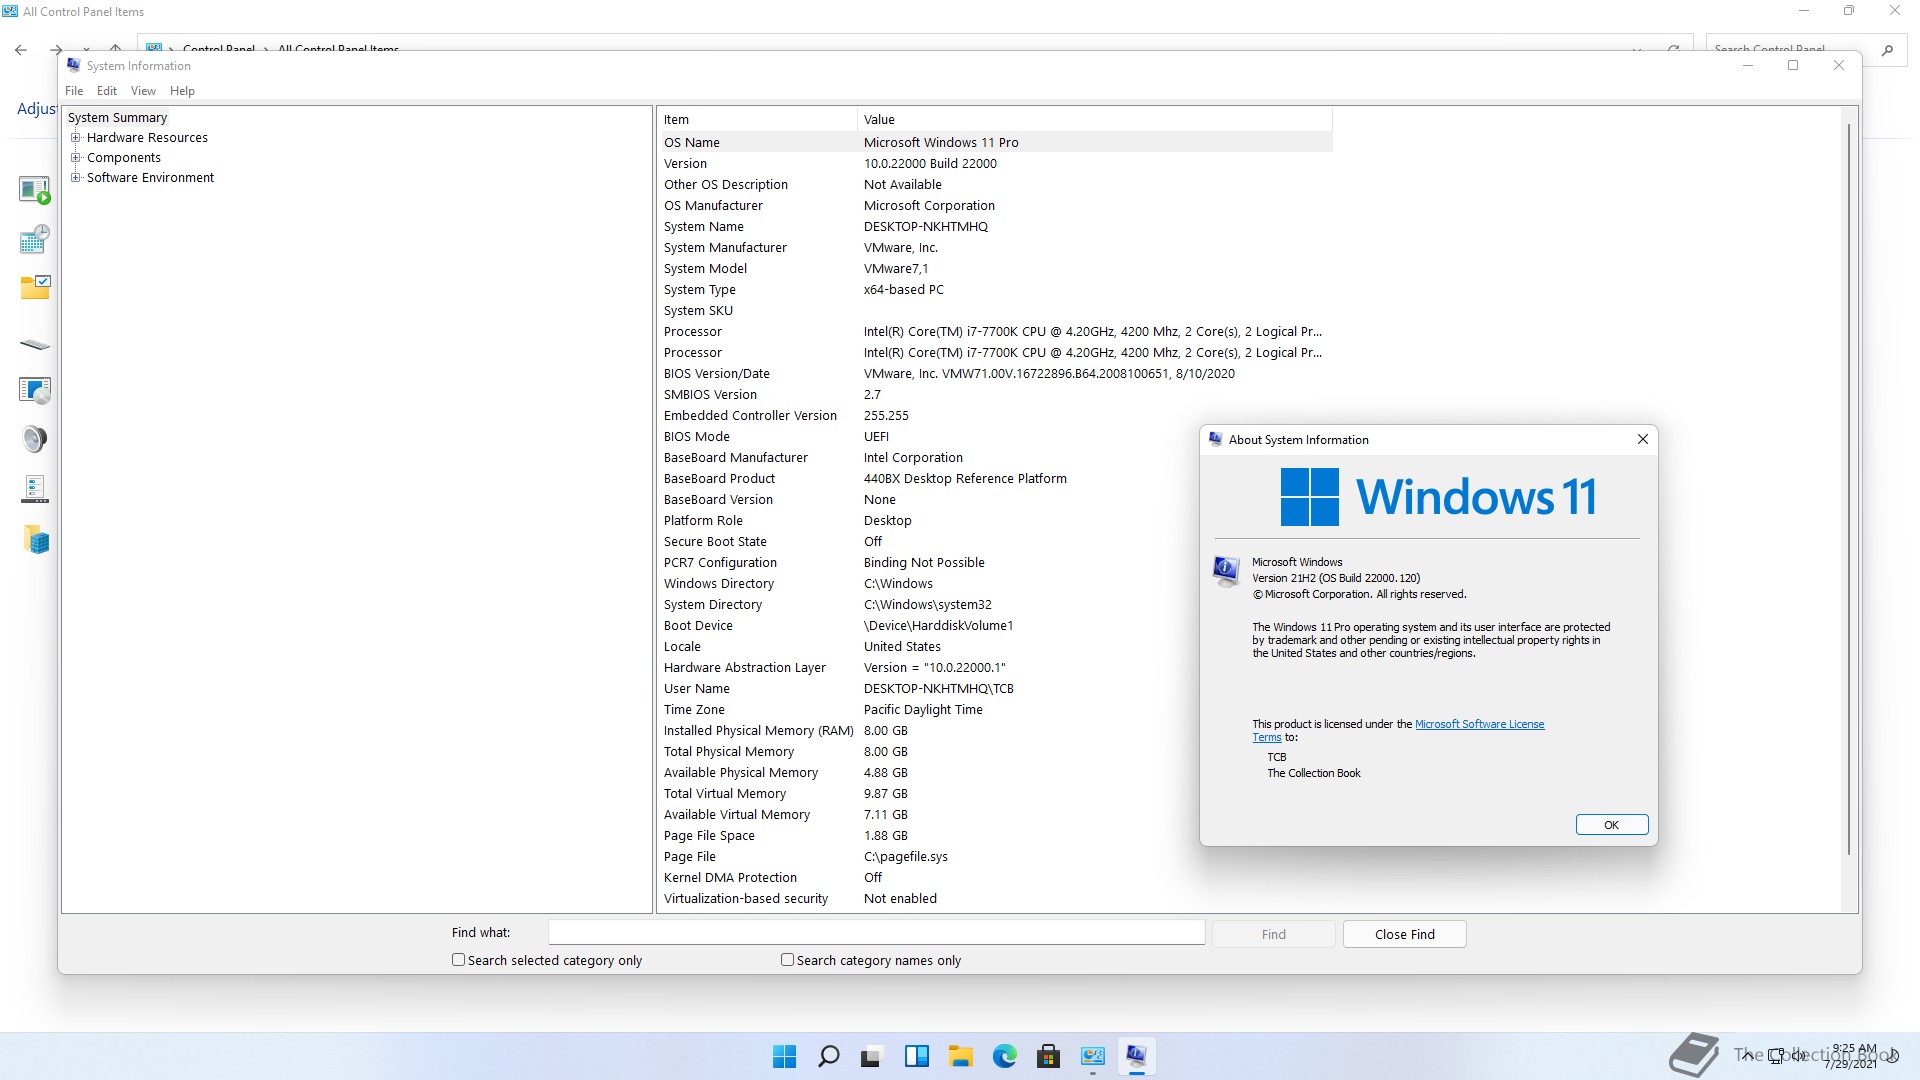Expand Software Environment tree node
This screenshot has width=1920, height=1080.
coord(76,178)
